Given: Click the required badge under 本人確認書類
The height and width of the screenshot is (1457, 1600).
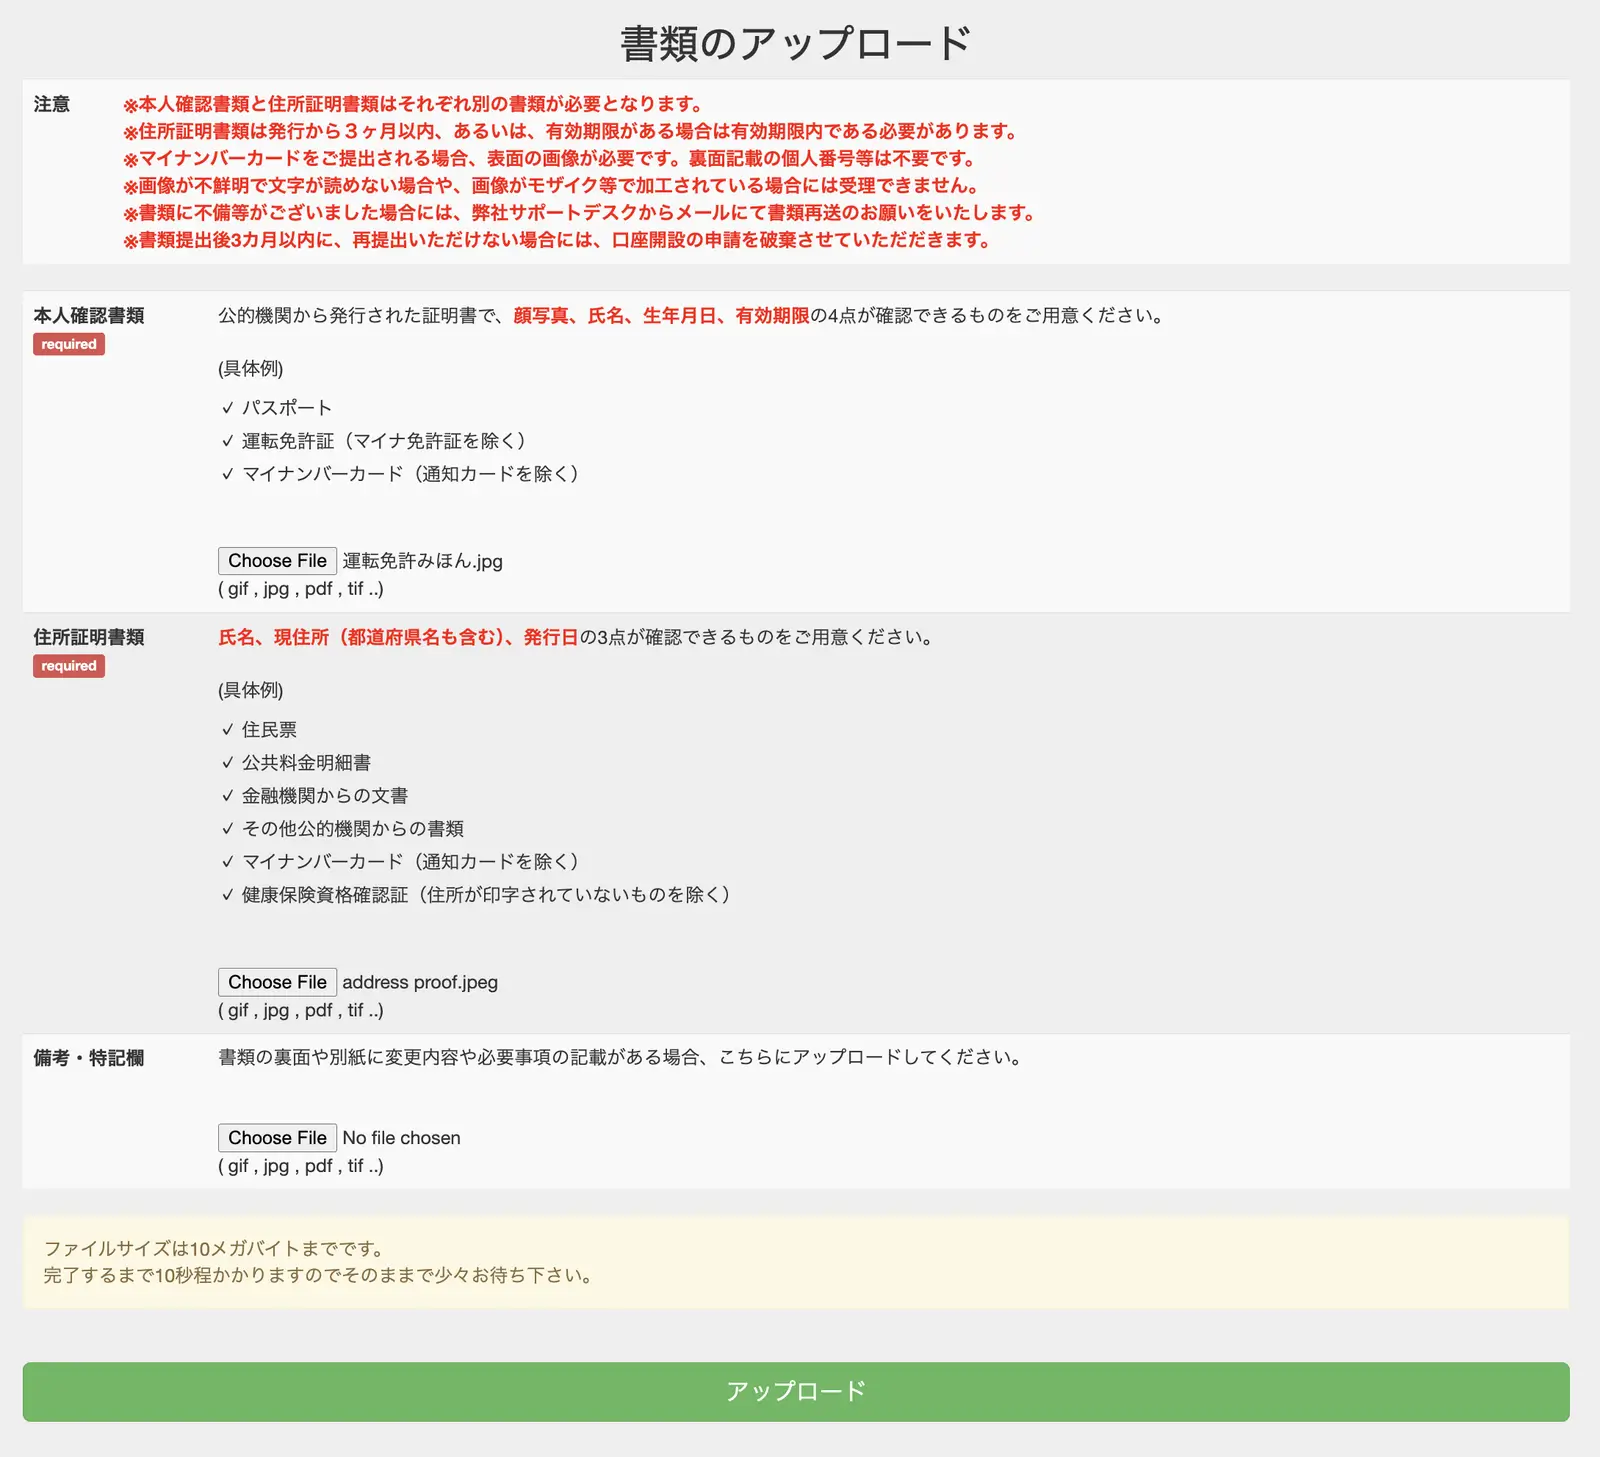Looking at the screenshot, I should (x=69, y=344).
